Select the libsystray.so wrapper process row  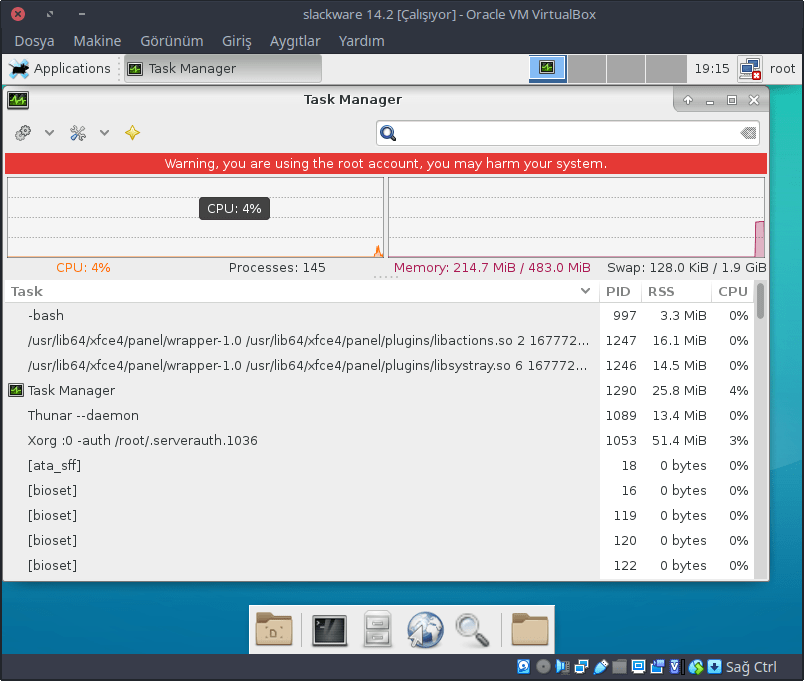coord(379,366)
